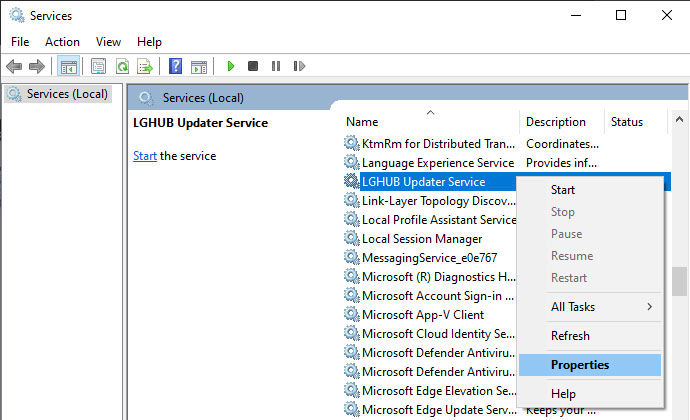Open the Help menu in menu bar
This screenshot has width=690, height=420.
(x=149, y=42)
